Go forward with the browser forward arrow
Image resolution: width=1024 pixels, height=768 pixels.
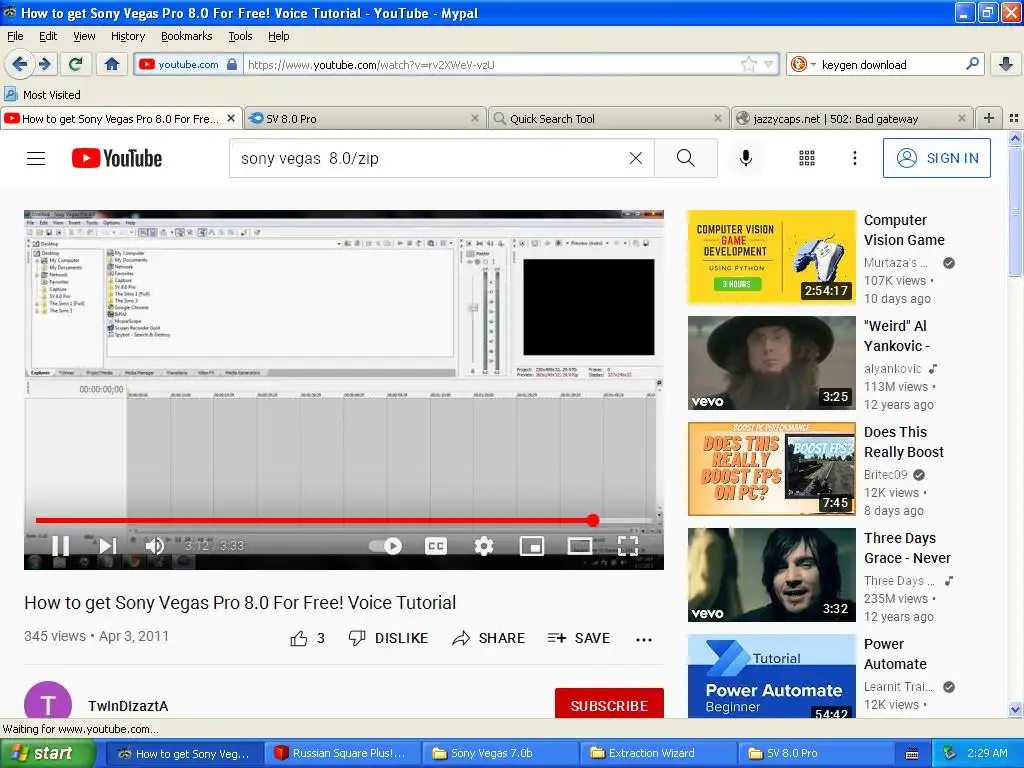click(x=44, y=64)
